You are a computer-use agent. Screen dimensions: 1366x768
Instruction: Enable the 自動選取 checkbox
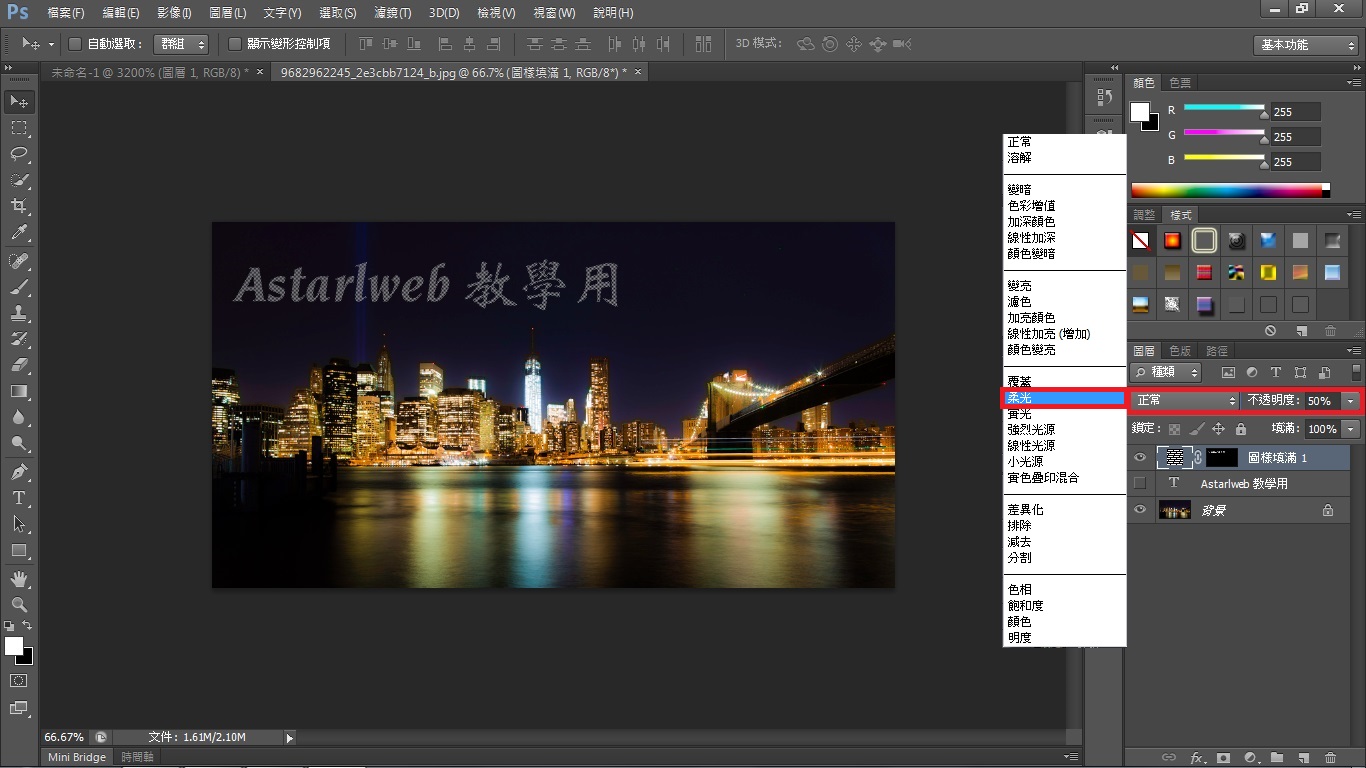coord(75,44)
